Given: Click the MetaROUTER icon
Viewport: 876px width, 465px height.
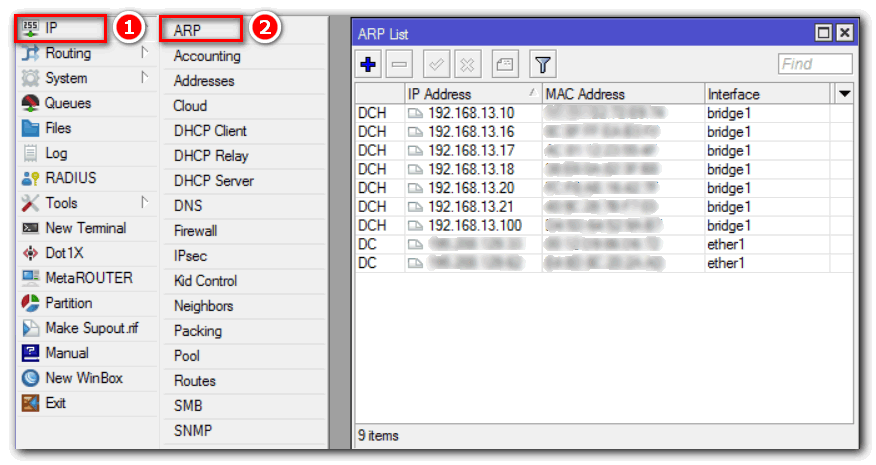Looking at the screenshot, I should 30,278.
